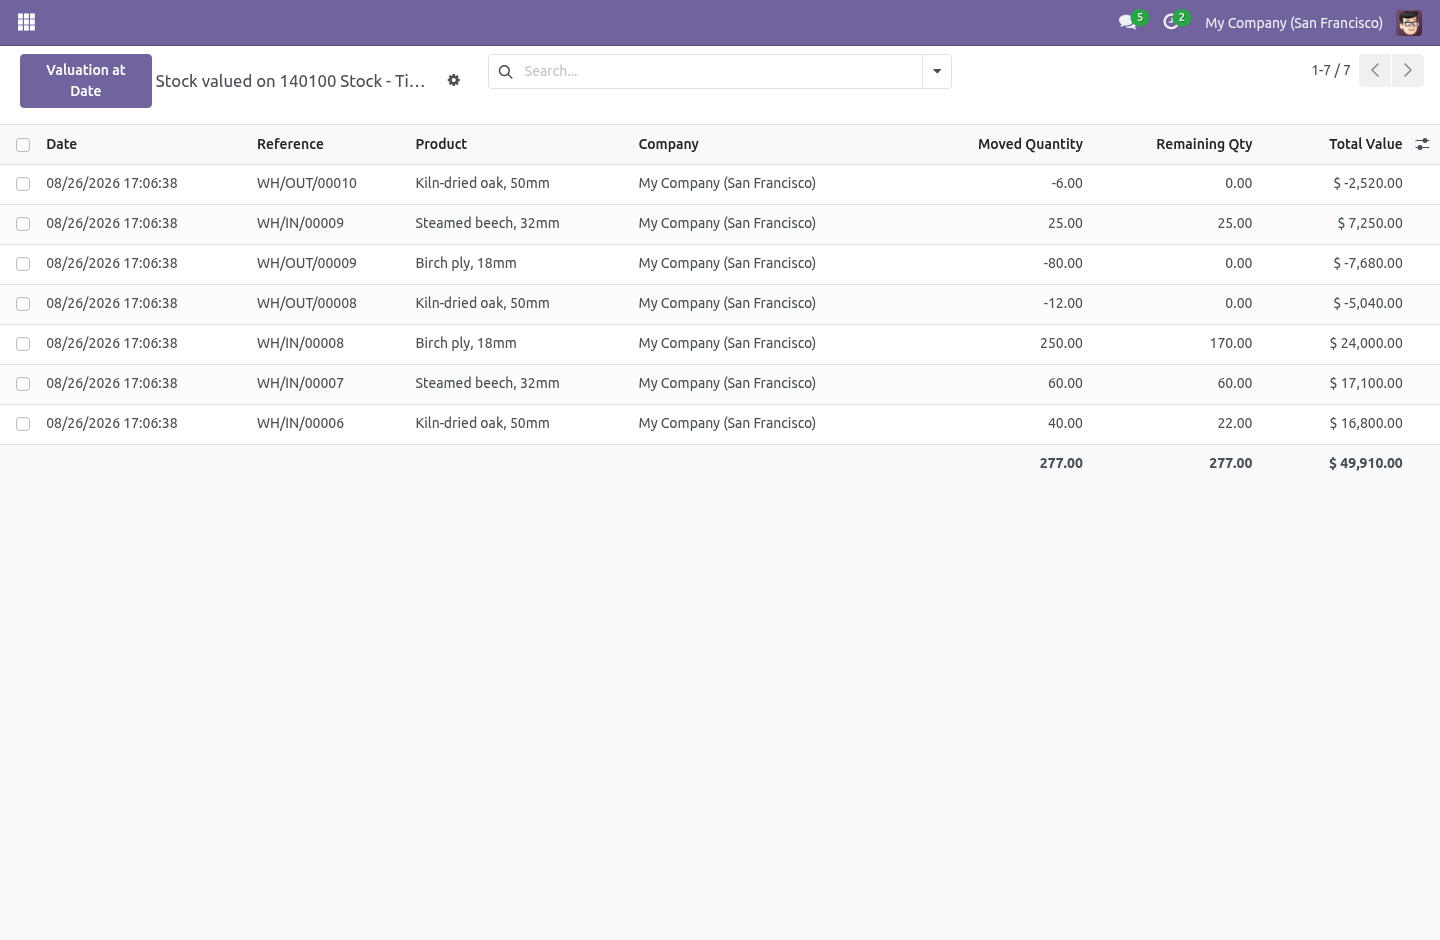The height and width of the screenshot is (940, 1440).
Task: Open the actions gear menu
Action: tap(454, 80)
